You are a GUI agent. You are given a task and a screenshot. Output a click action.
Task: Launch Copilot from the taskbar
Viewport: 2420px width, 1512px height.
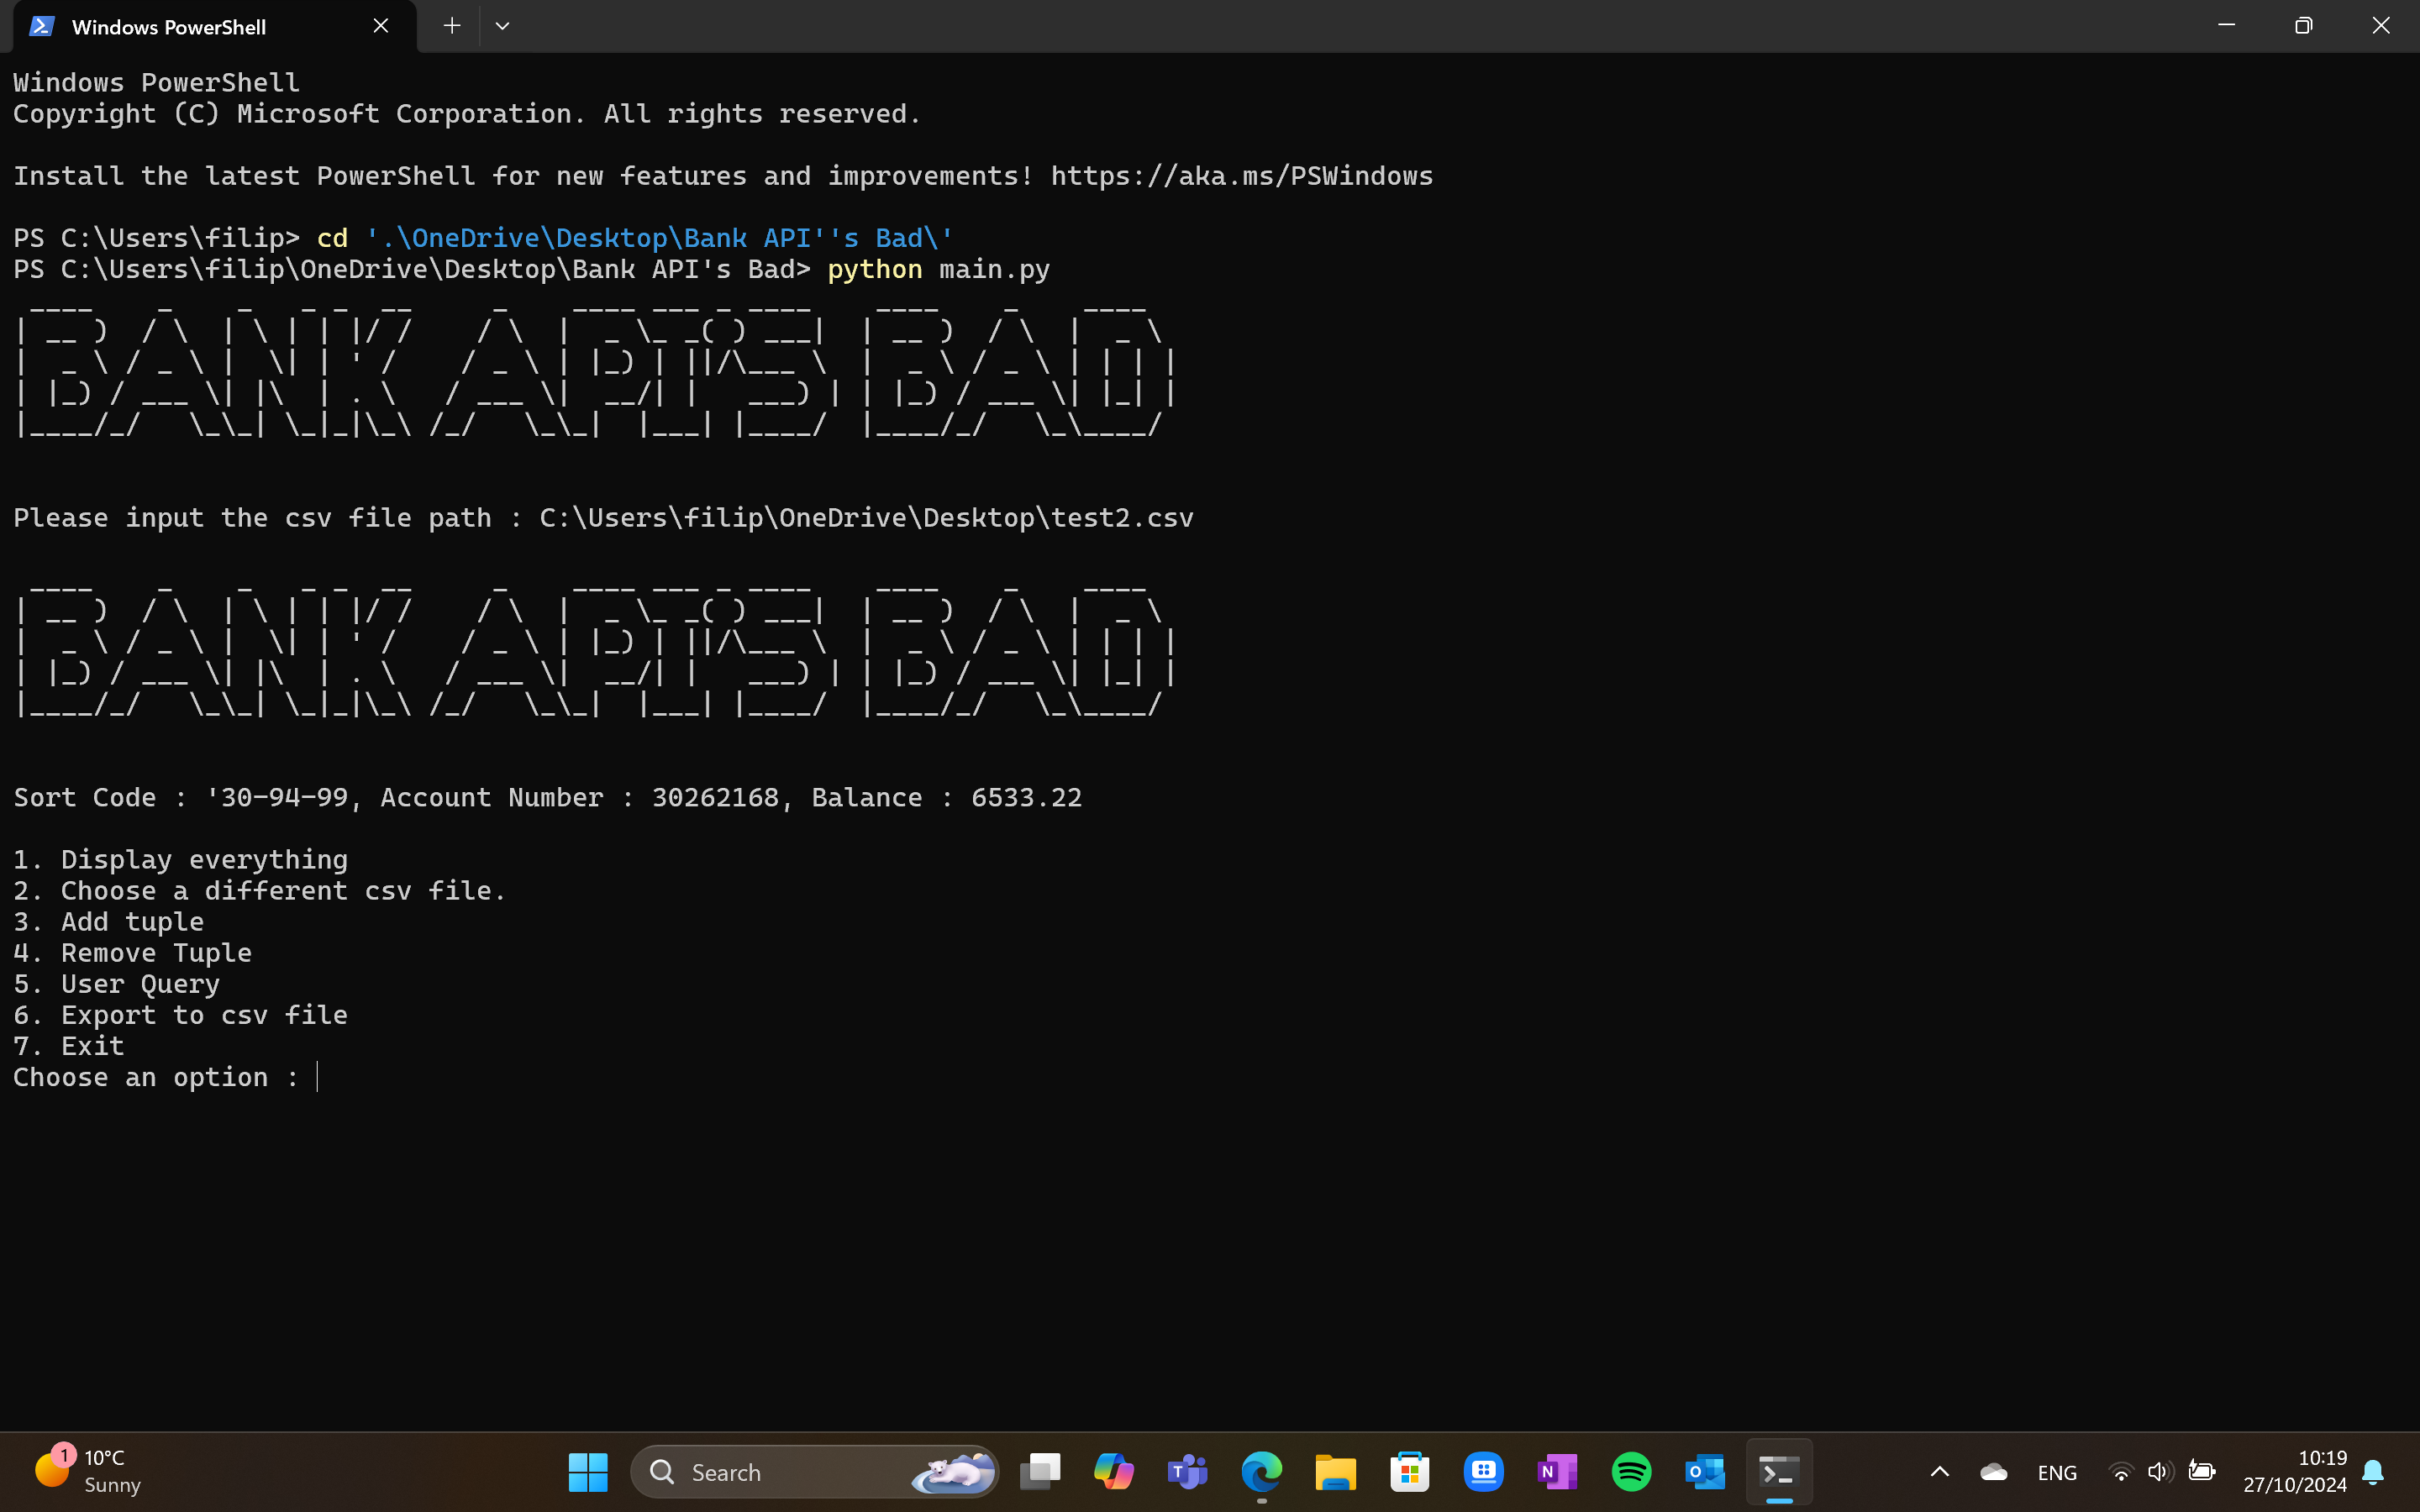pos(1113,1472)
